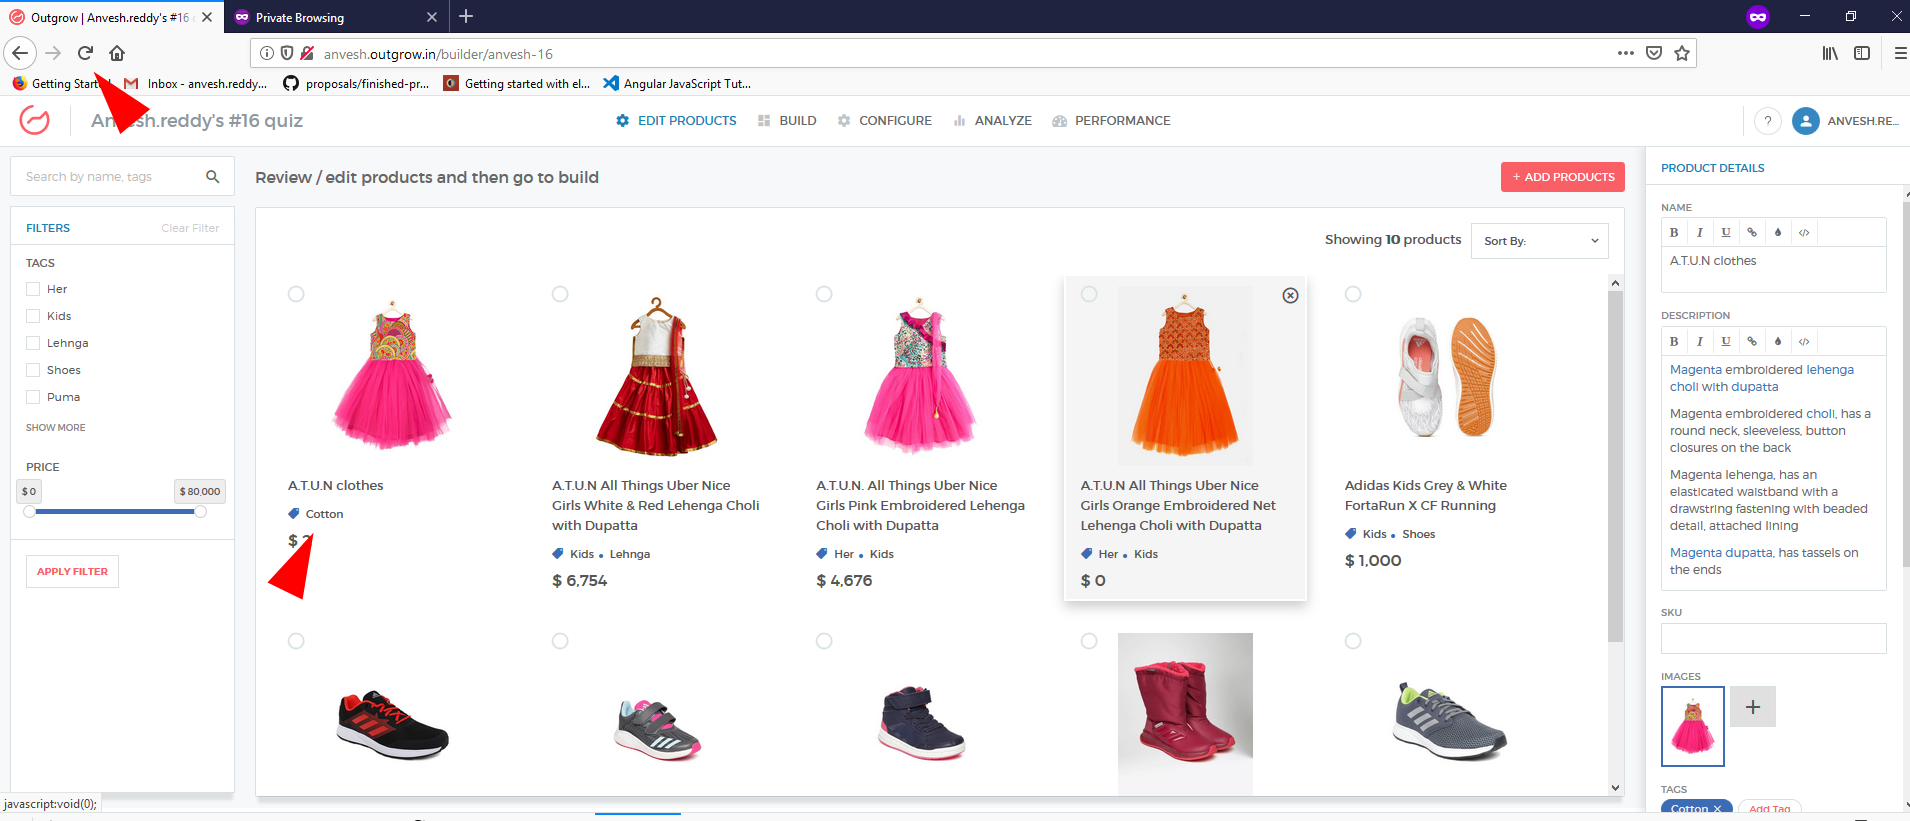Viewport: 1910px width, 821px height.
Task: Open the proposals/finished-pr GitHub bookmark
Action: click(x=356, y=84)
